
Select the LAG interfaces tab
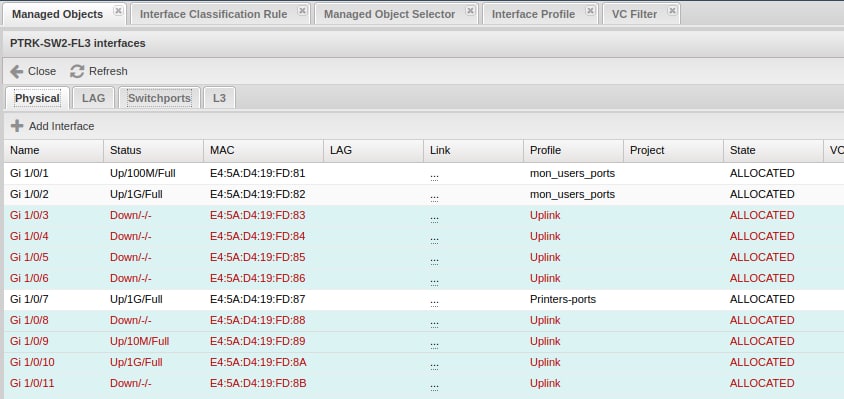[x=94, y=98]
